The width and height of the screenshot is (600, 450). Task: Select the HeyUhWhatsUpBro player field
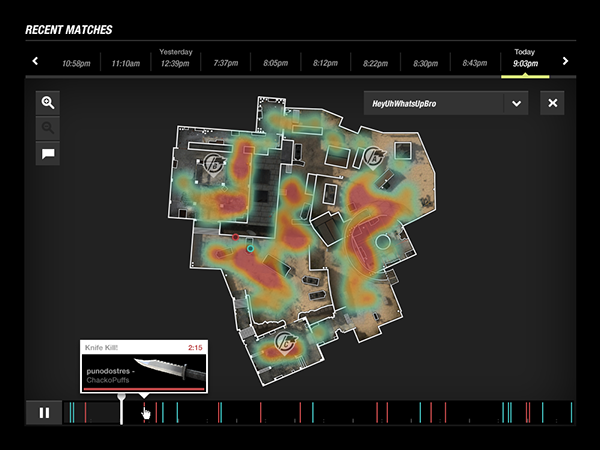[434, 103]
